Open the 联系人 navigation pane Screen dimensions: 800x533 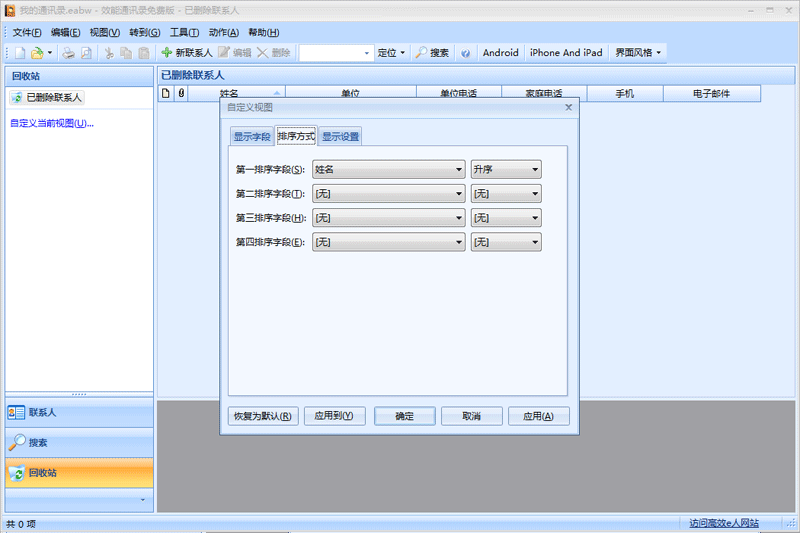(x=79, y=413)
